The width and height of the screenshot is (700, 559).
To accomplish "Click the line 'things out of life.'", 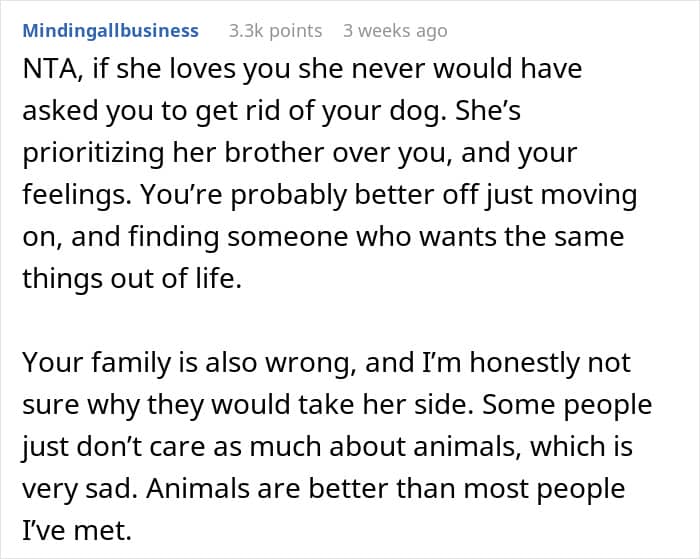I will click(x=132, y=278).
